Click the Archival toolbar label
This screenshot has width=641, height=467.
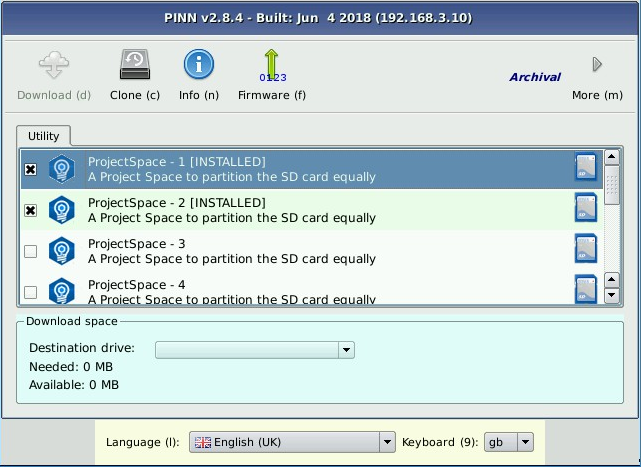[x=535, y=77]
